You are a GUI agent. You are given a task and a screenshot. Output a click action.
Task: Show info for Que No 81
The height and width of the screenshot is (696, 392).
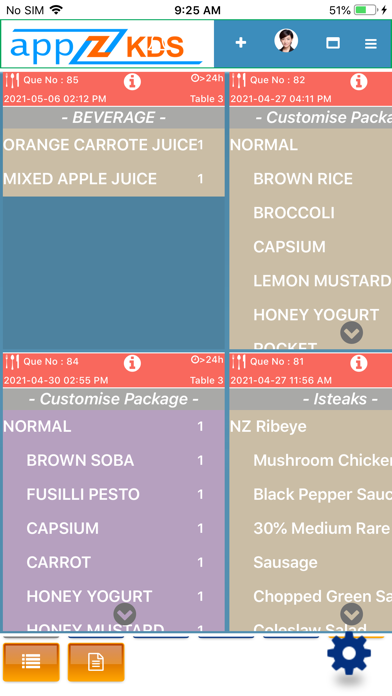359,363
